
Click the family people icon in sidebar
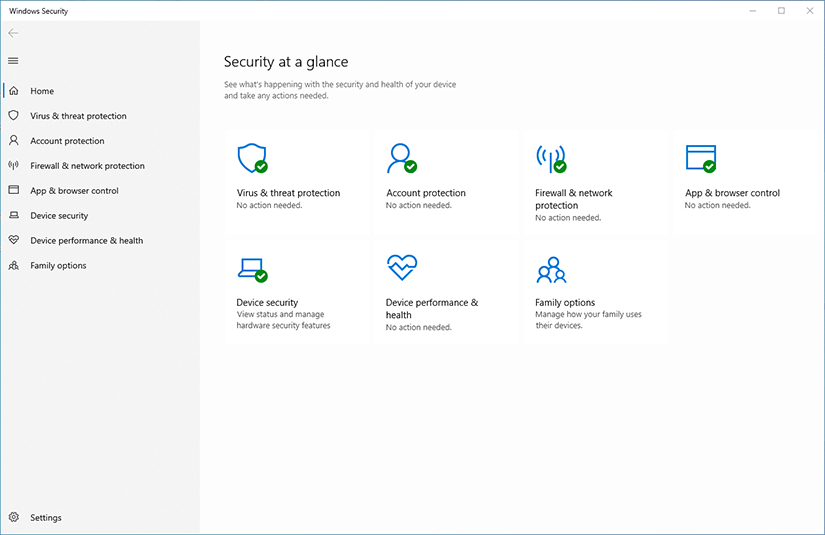point(14,265)
